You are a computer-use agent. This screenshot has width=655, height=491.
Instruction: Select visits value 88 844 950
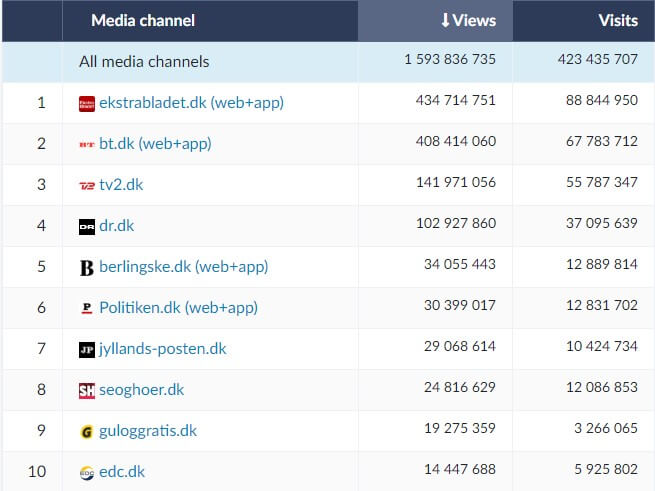602,100
